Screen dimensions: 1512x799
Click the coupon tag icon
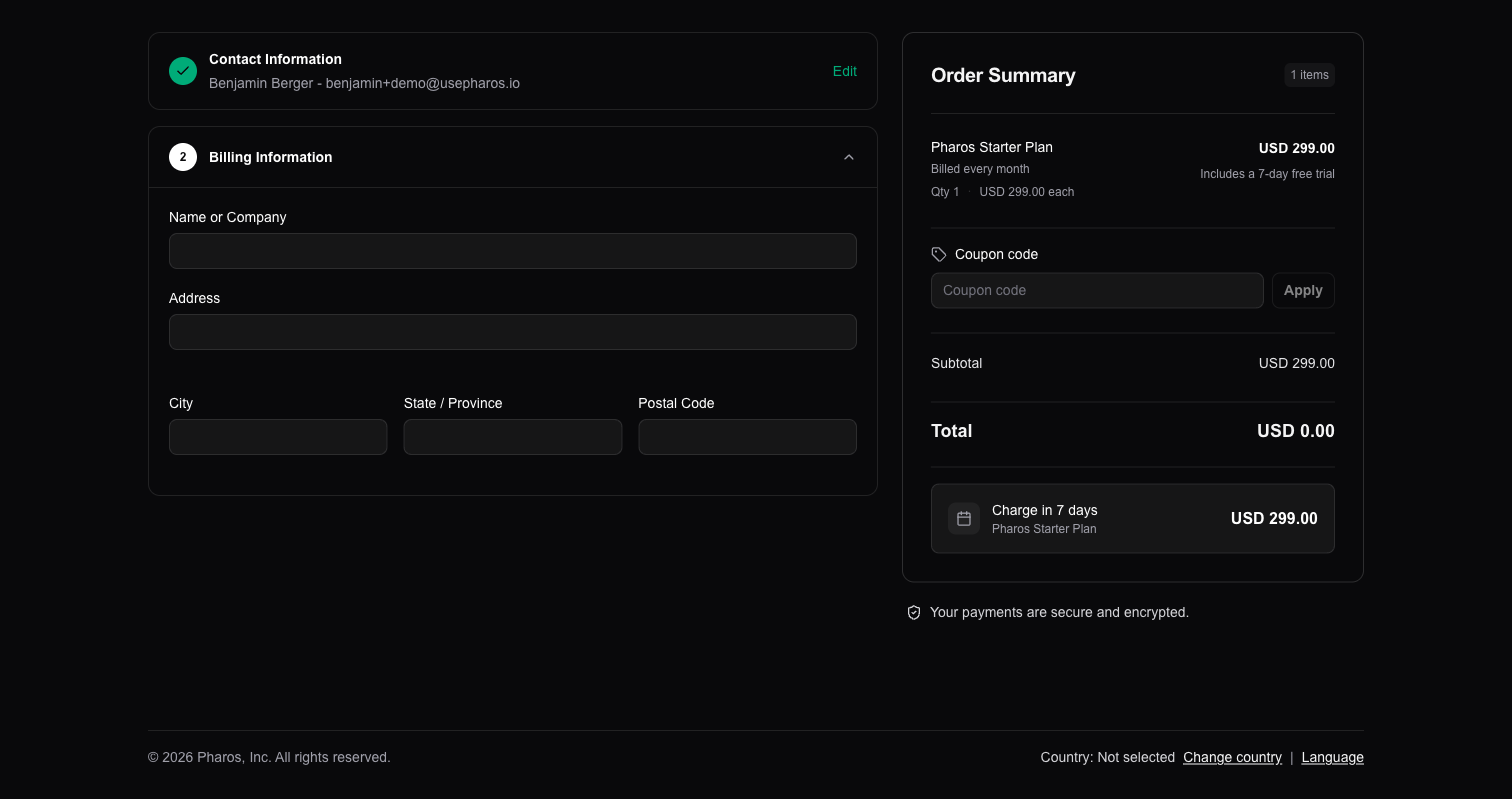pyautogui.click(x=939, y=254)
